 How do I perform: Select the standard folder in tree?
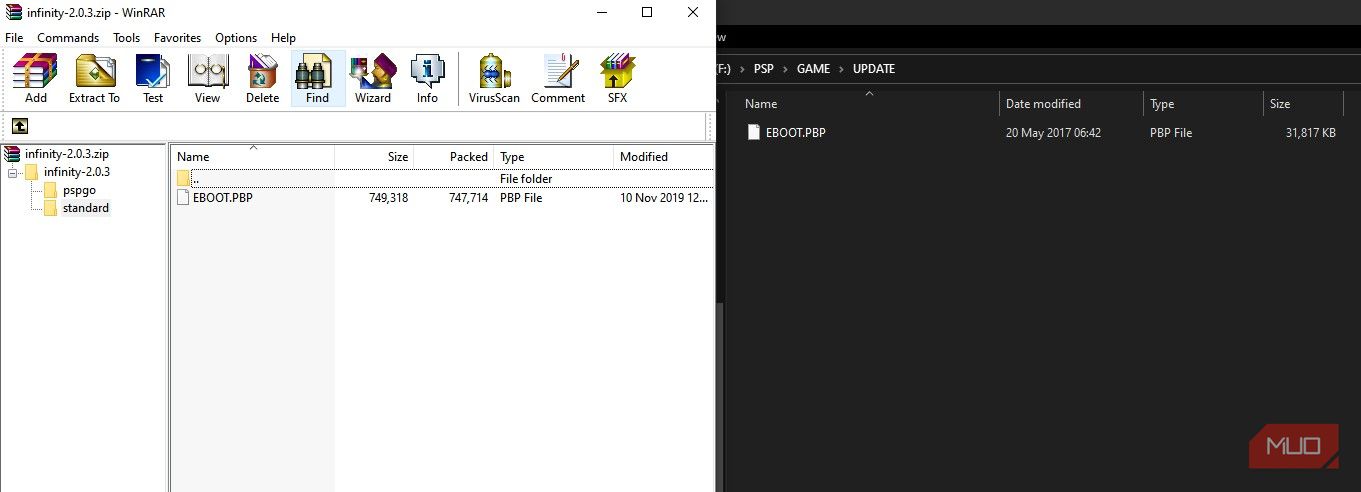pyautogui.click(x=86, y=208)
